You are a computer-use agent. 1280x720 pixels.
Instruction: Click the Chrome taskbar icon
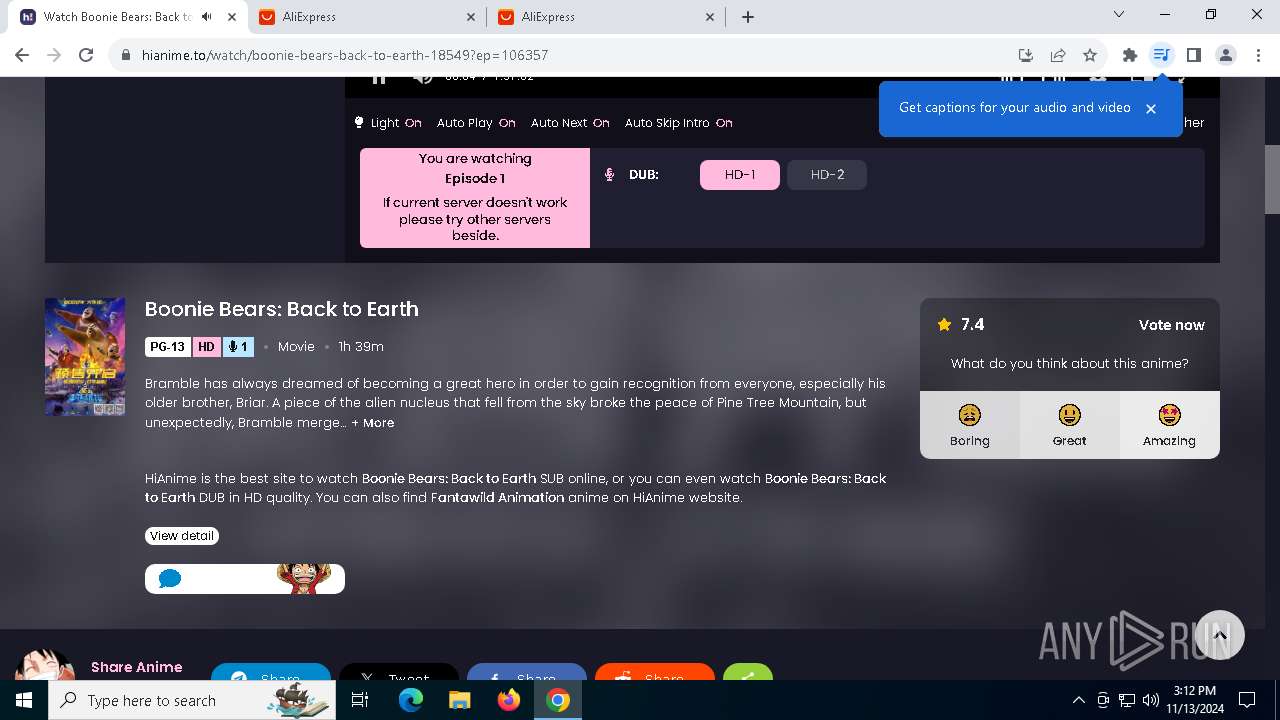[558, 700]
